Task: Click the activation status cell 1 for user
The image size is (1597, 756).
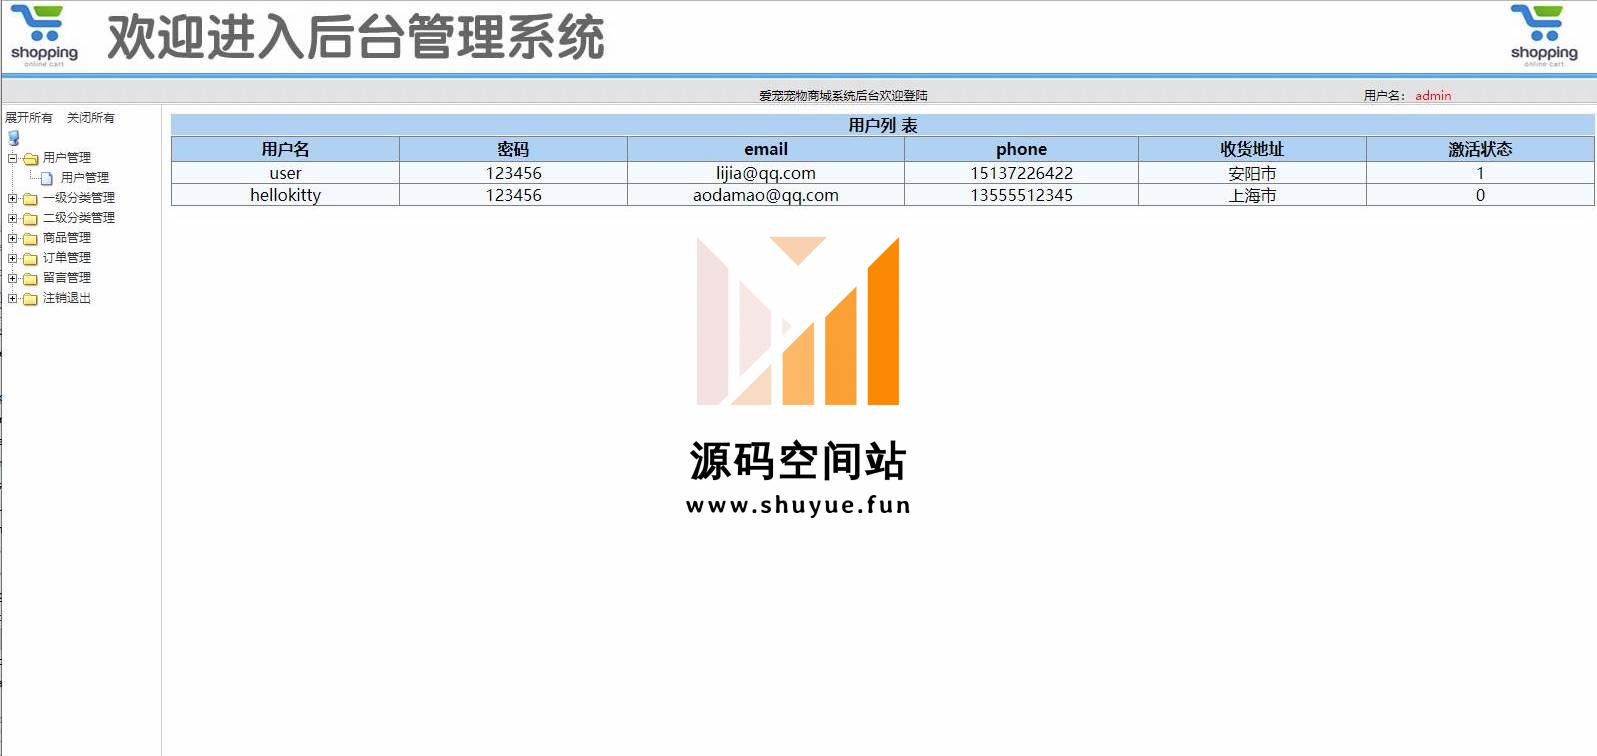Action: point(1480,173)
